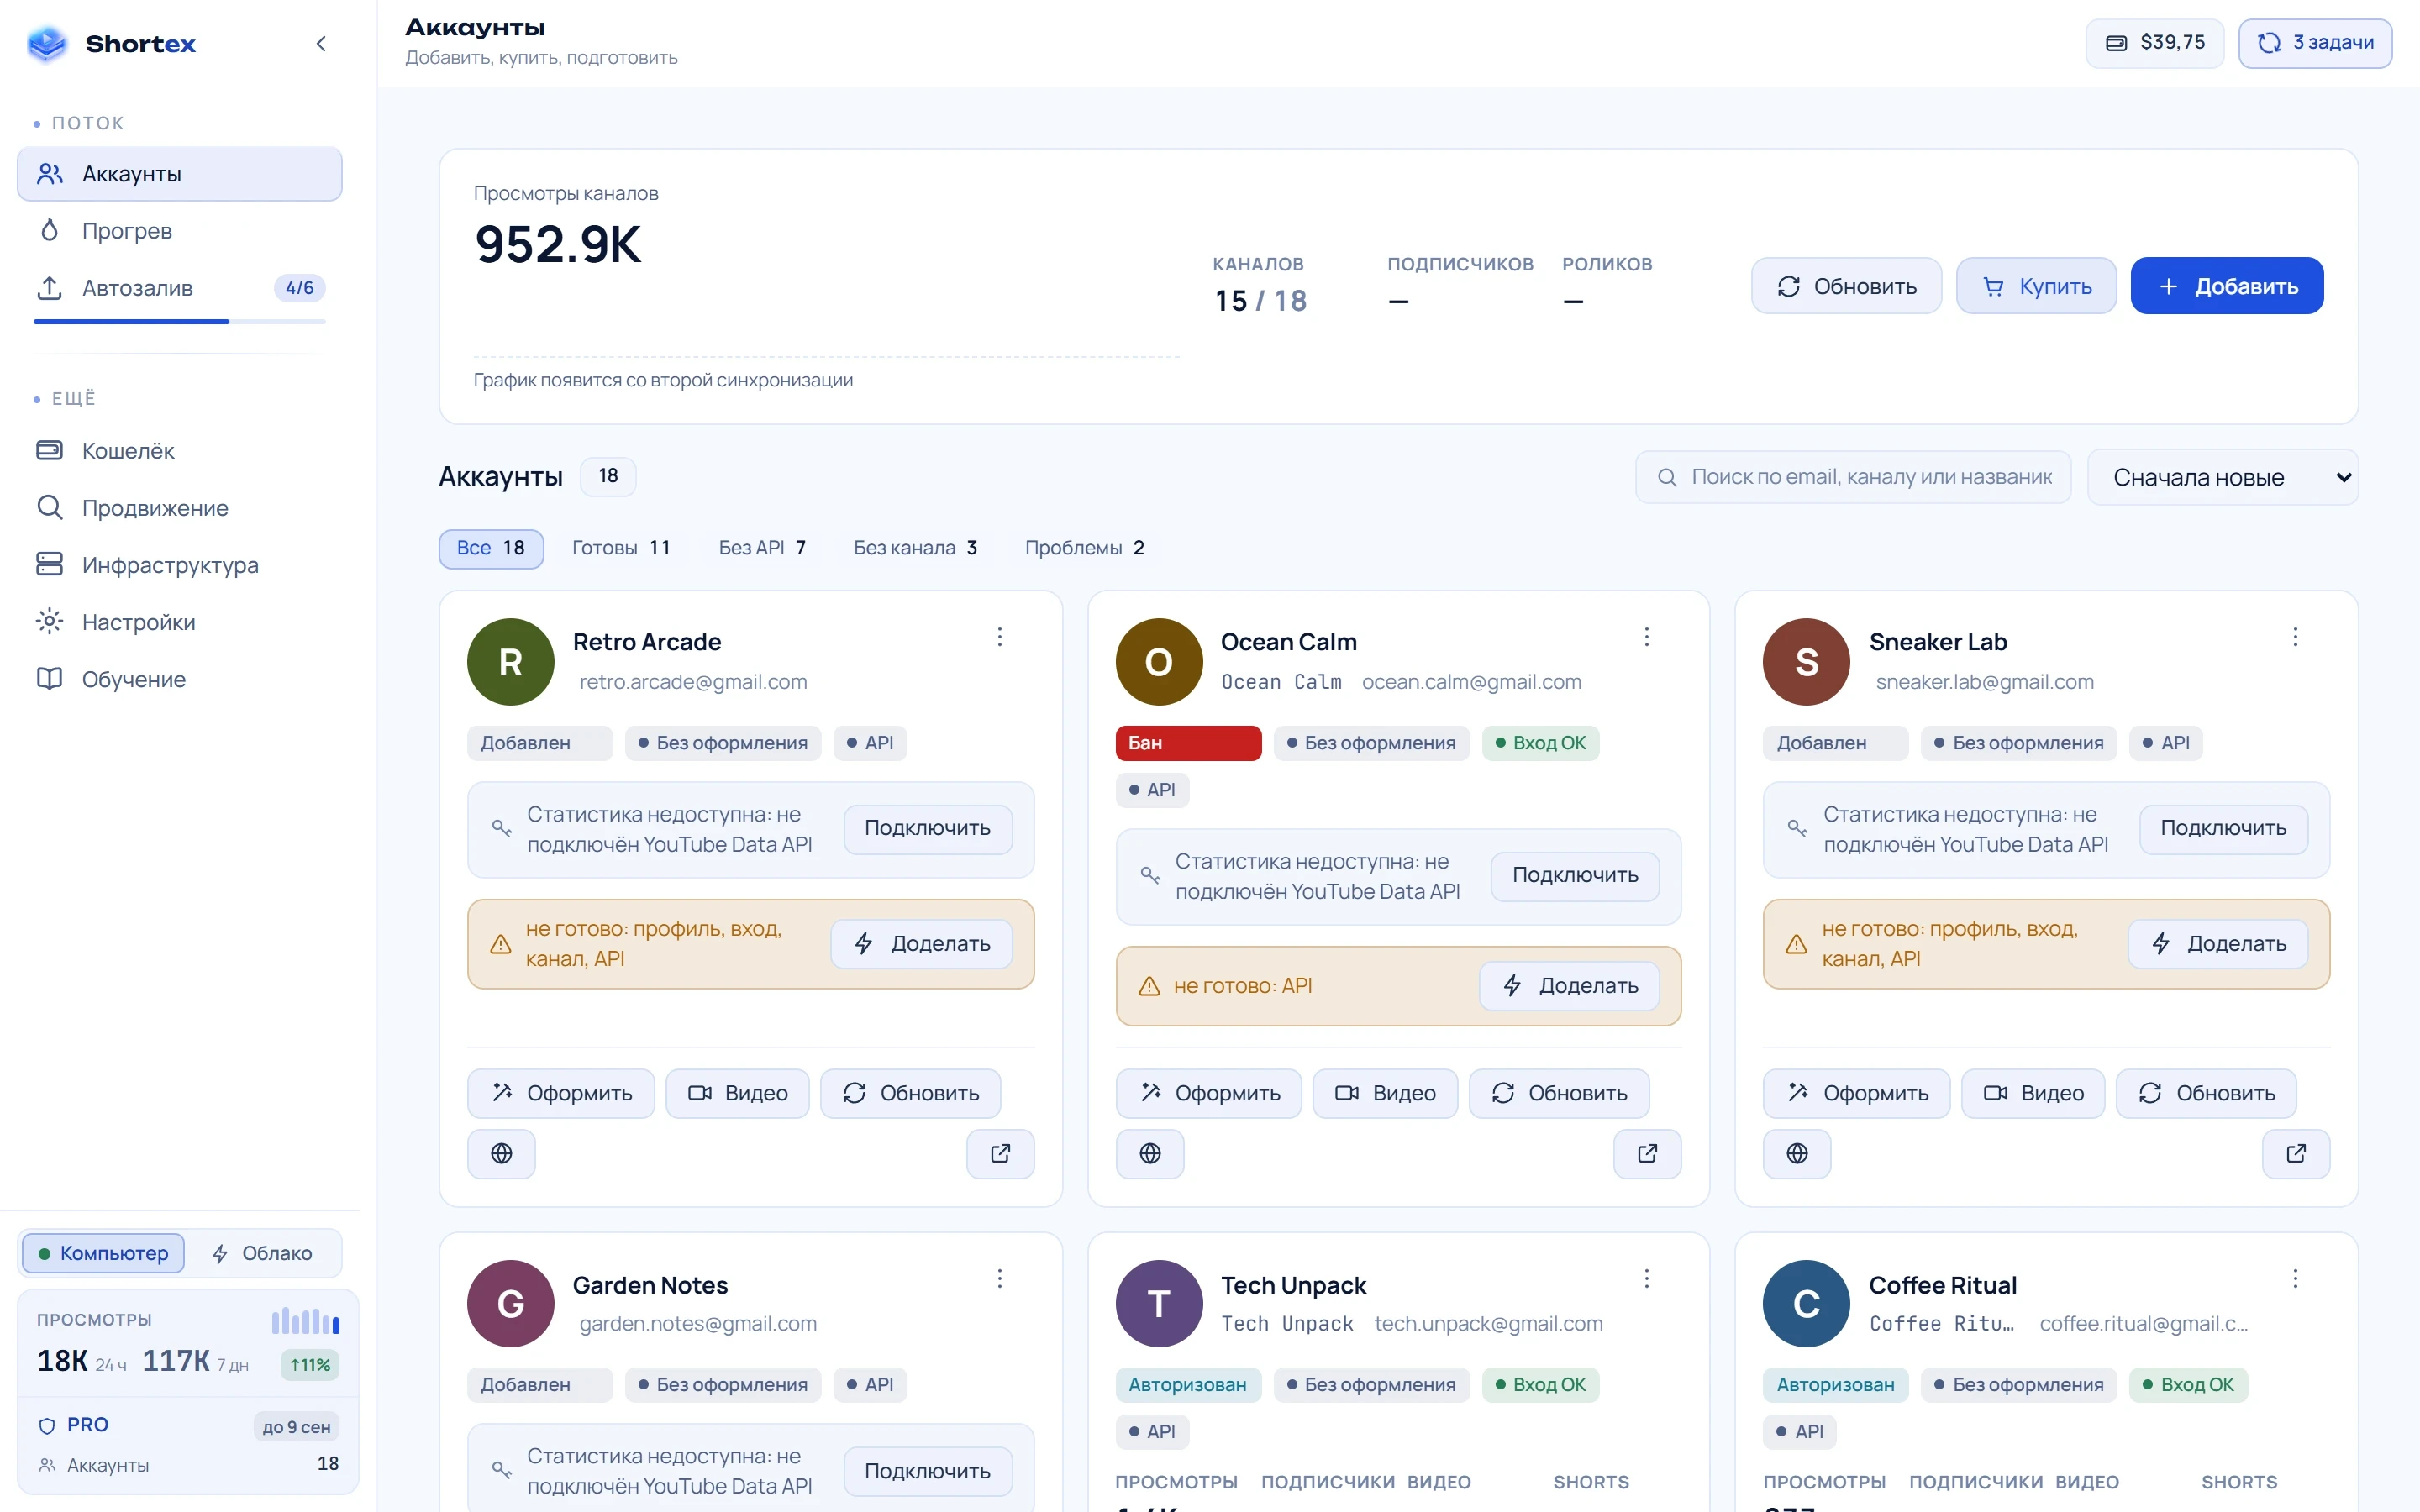Open the Сначала новые sort dropdown
Screen dimensions: 2420x1512
(x=2223, y=477)
